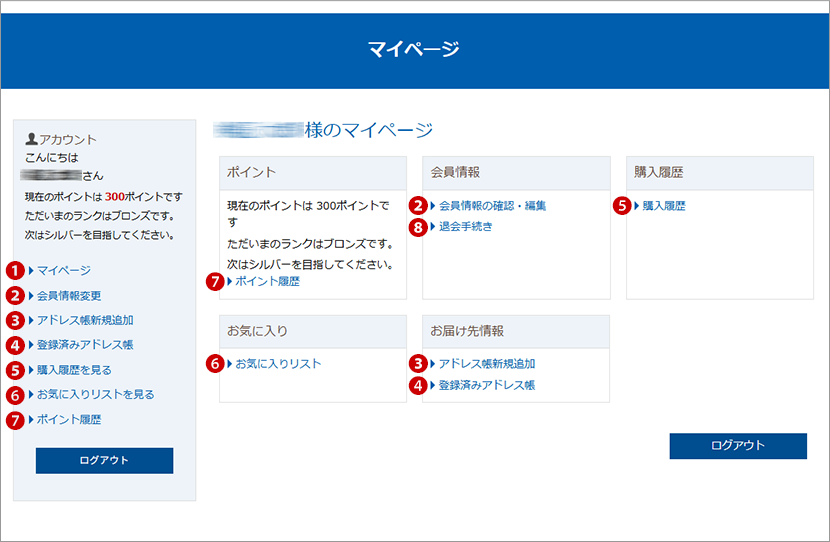Open 購入履歴 link in 購入履歴 card
The width and height of the screenshot is (830, 542).
point(664,206)
